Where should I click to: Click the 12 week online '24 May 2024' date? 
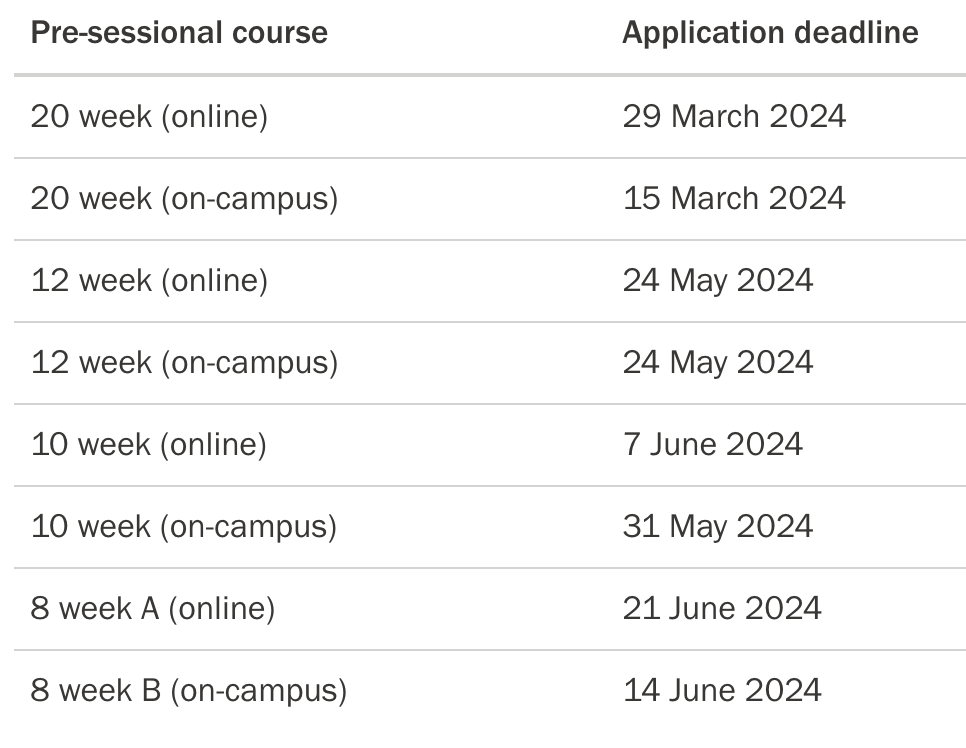pos(718,281)
